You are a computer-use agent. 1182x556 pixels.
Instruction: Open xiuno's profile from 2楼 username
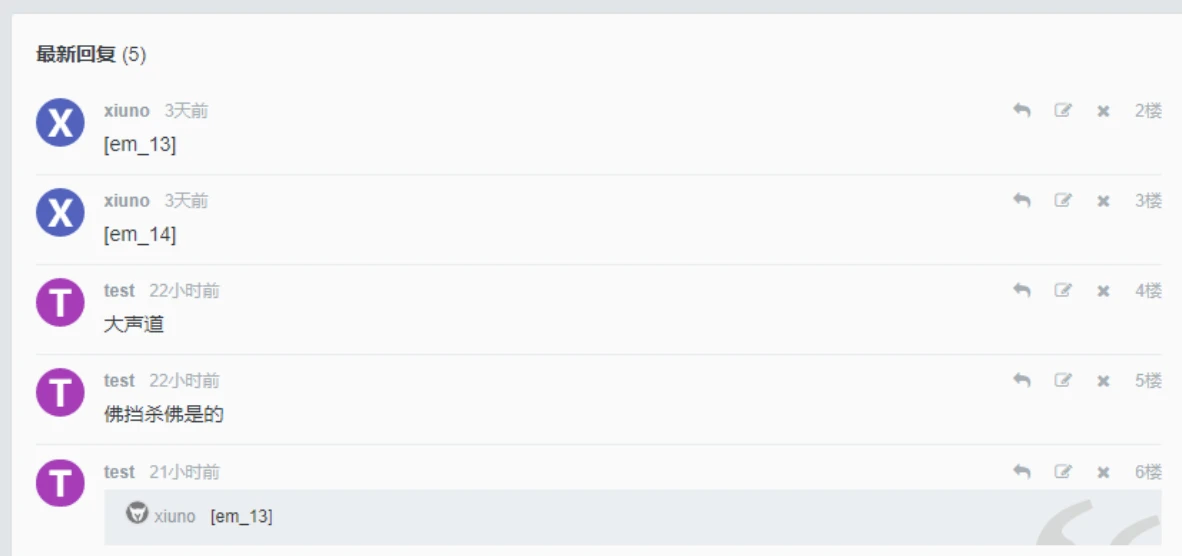click(126, 111)
